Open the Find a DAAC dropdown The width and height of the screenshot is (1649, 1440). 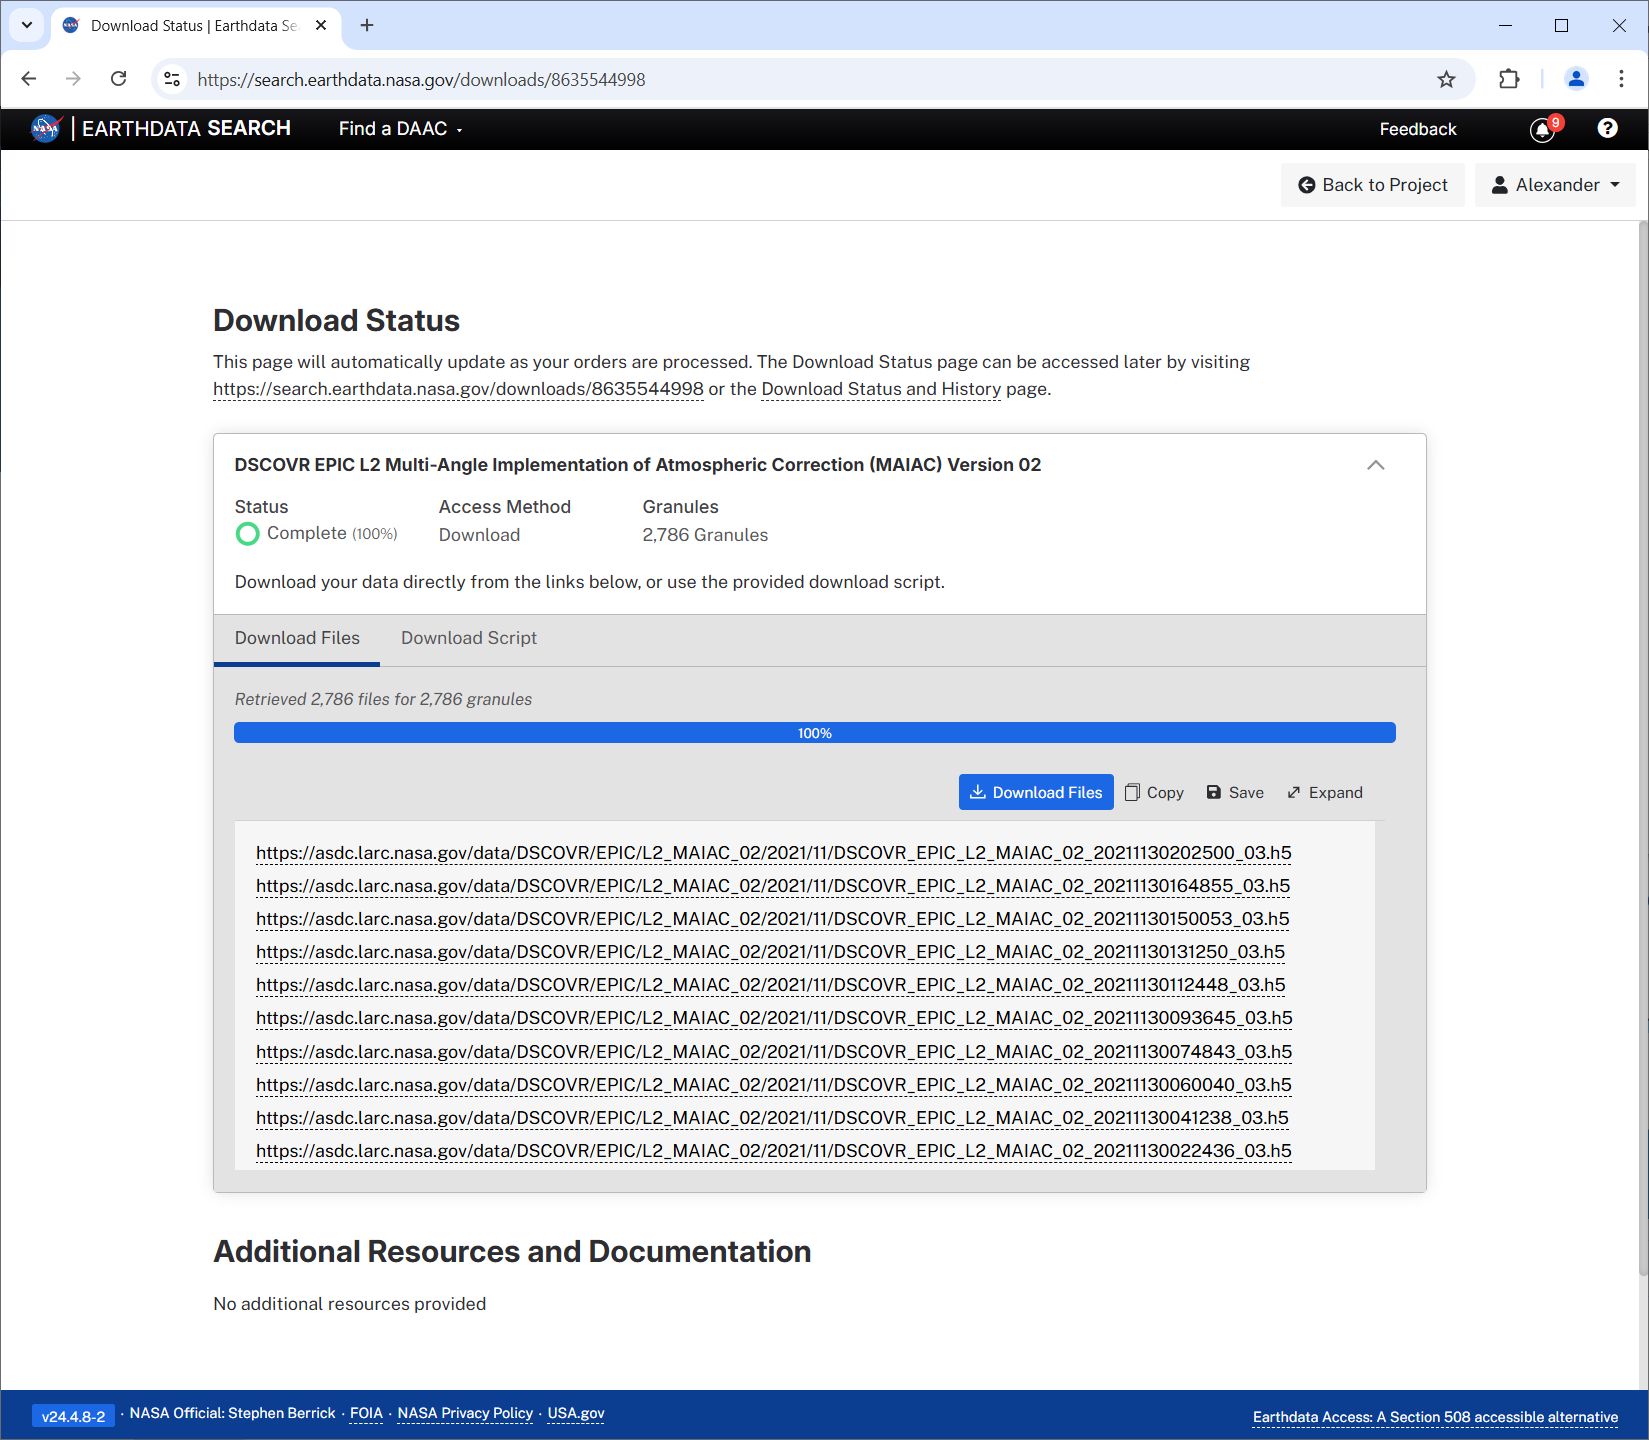(400, 129)
